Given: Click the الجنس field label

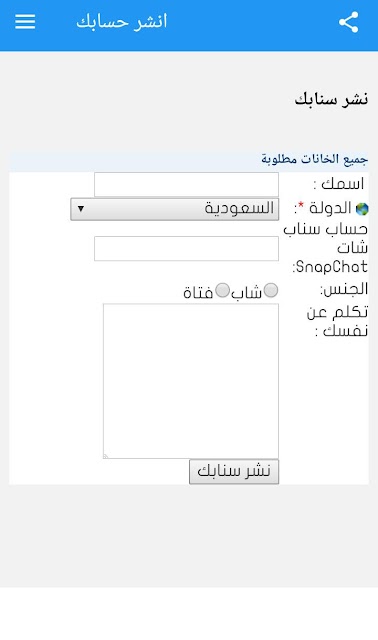Looking at the screenshot, I should pos(344,289).
